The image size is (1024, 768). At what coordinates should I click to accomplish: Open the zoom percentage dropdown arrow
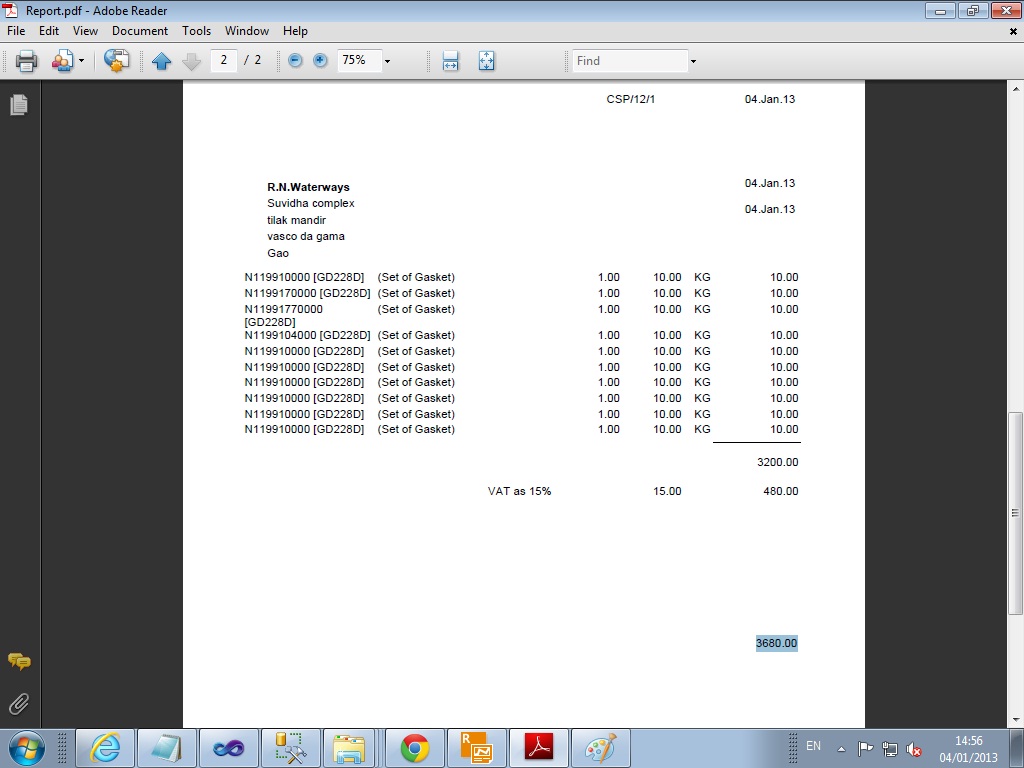coord(387,61)
